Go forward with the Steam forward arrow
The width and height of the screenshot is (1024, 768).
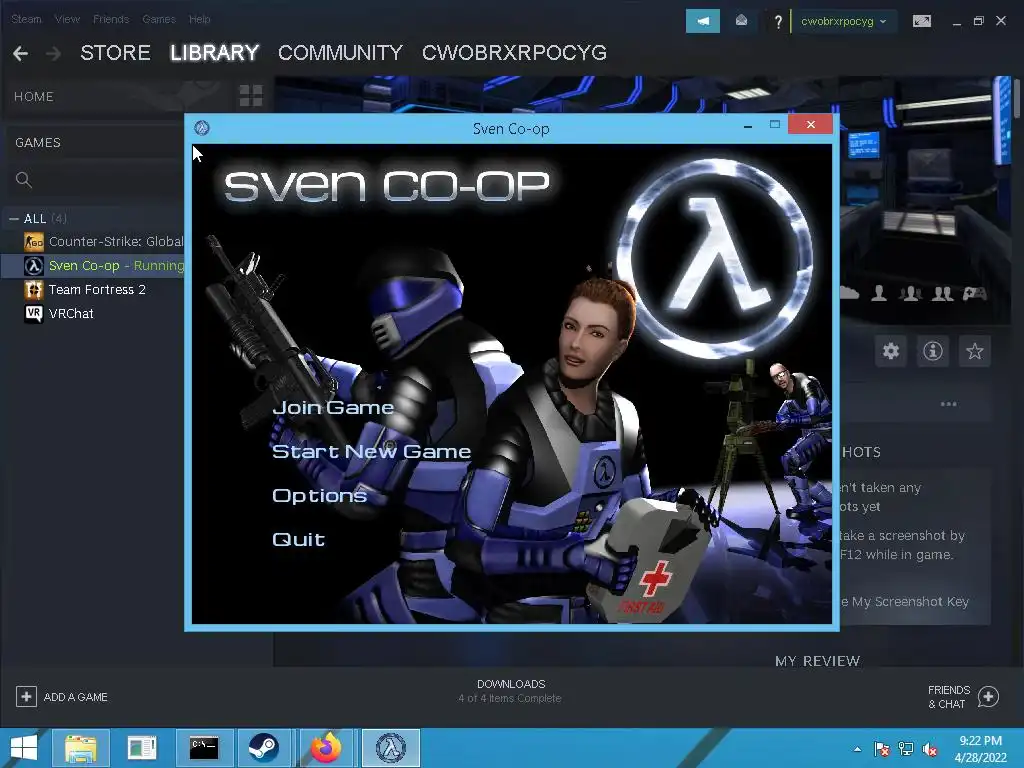[x=53, y=54]
